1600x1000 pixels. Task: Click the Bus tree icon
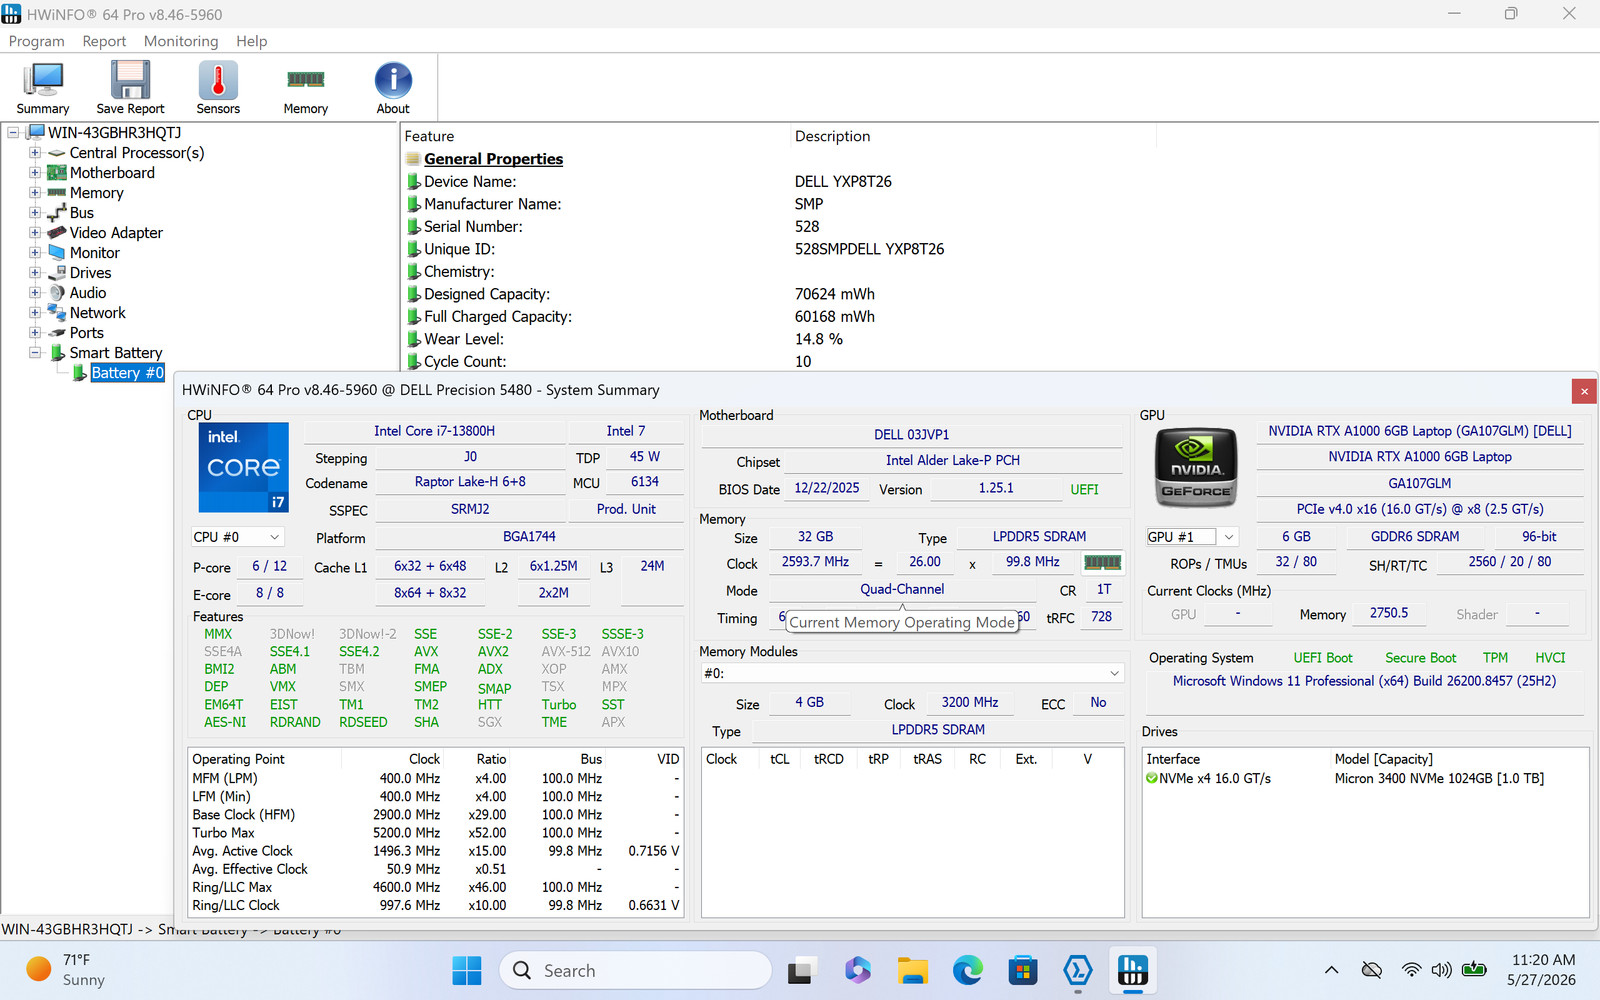point(57,213)
